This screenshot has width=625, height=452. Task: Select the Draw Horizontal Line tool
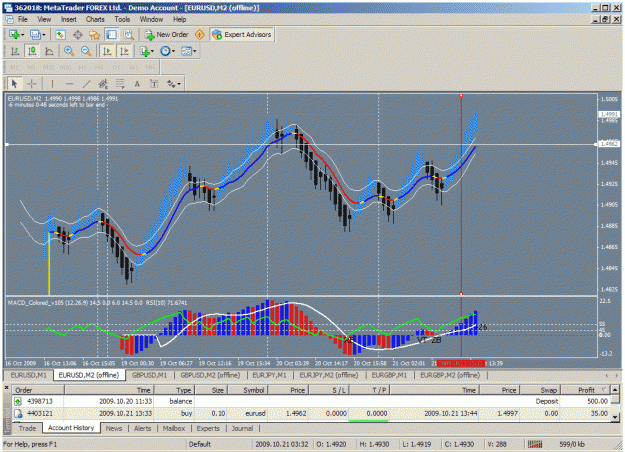pyautogui.click(x=69, y=84)
